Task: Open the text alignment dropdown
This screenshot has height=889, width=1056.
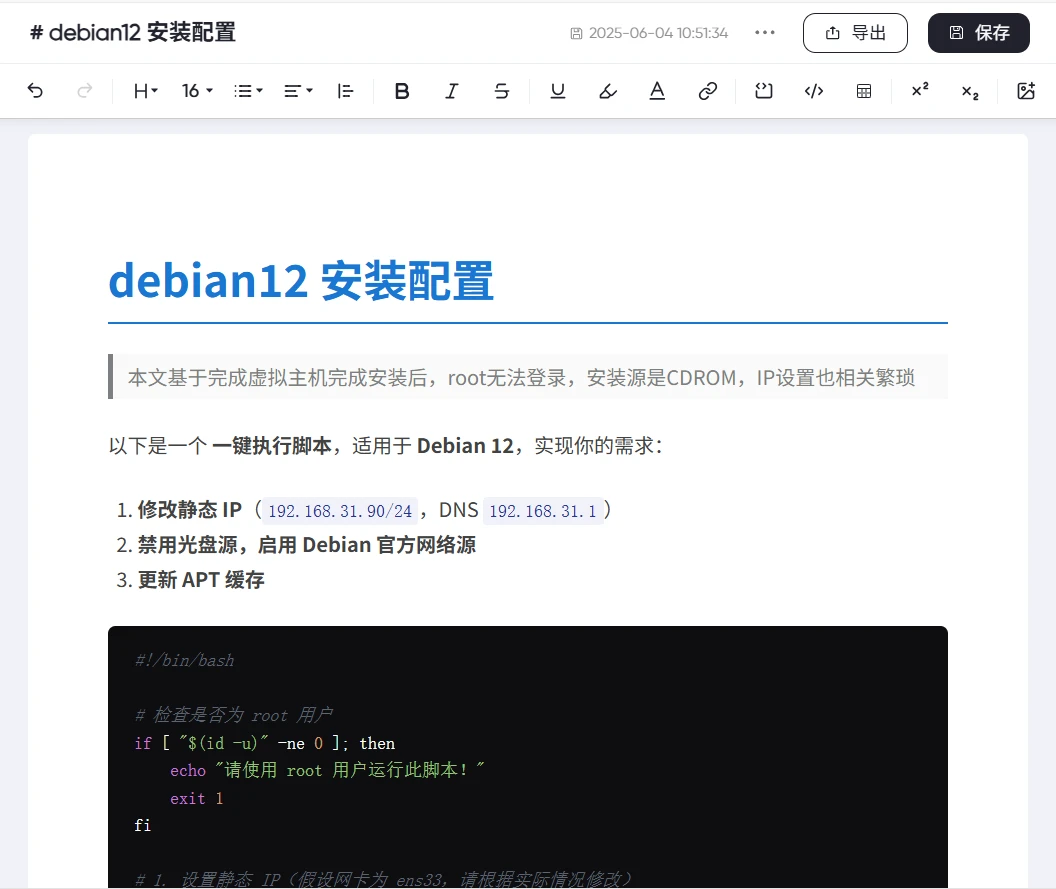Action: pyautogui.click(x=298, y=90)
